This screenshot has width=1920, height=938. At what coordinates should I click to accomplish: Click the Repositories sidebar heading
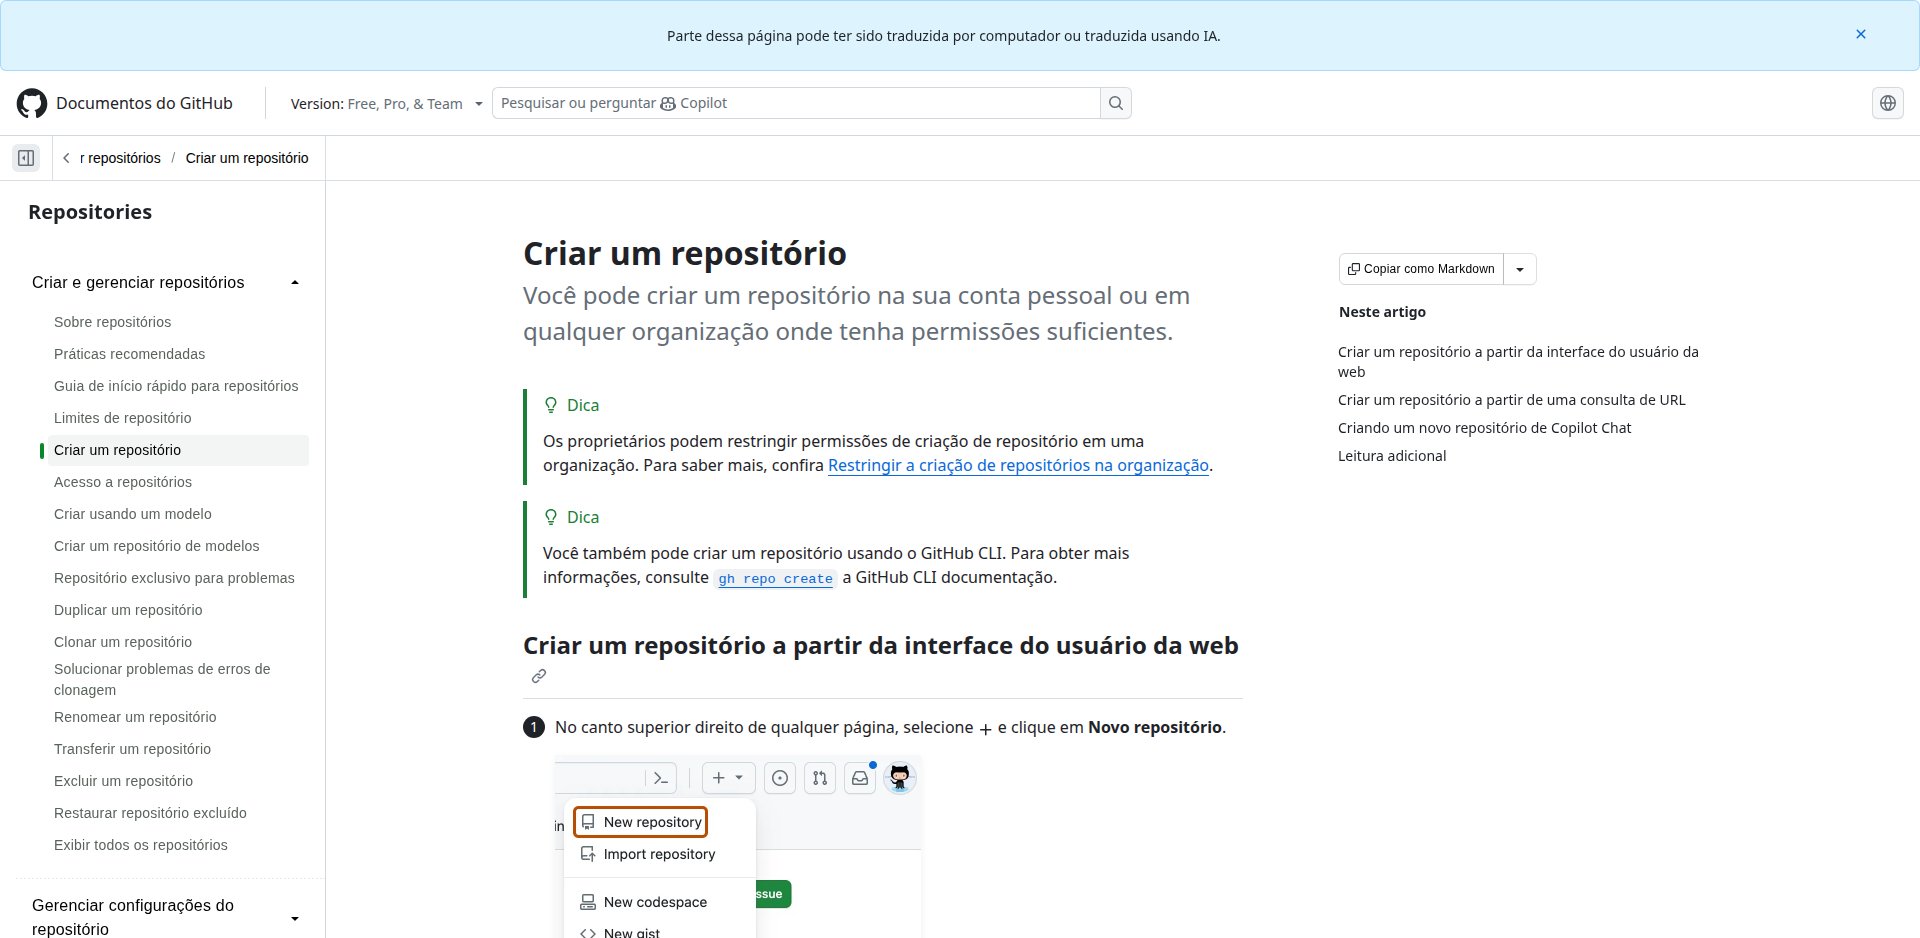(x=90, y=212)
